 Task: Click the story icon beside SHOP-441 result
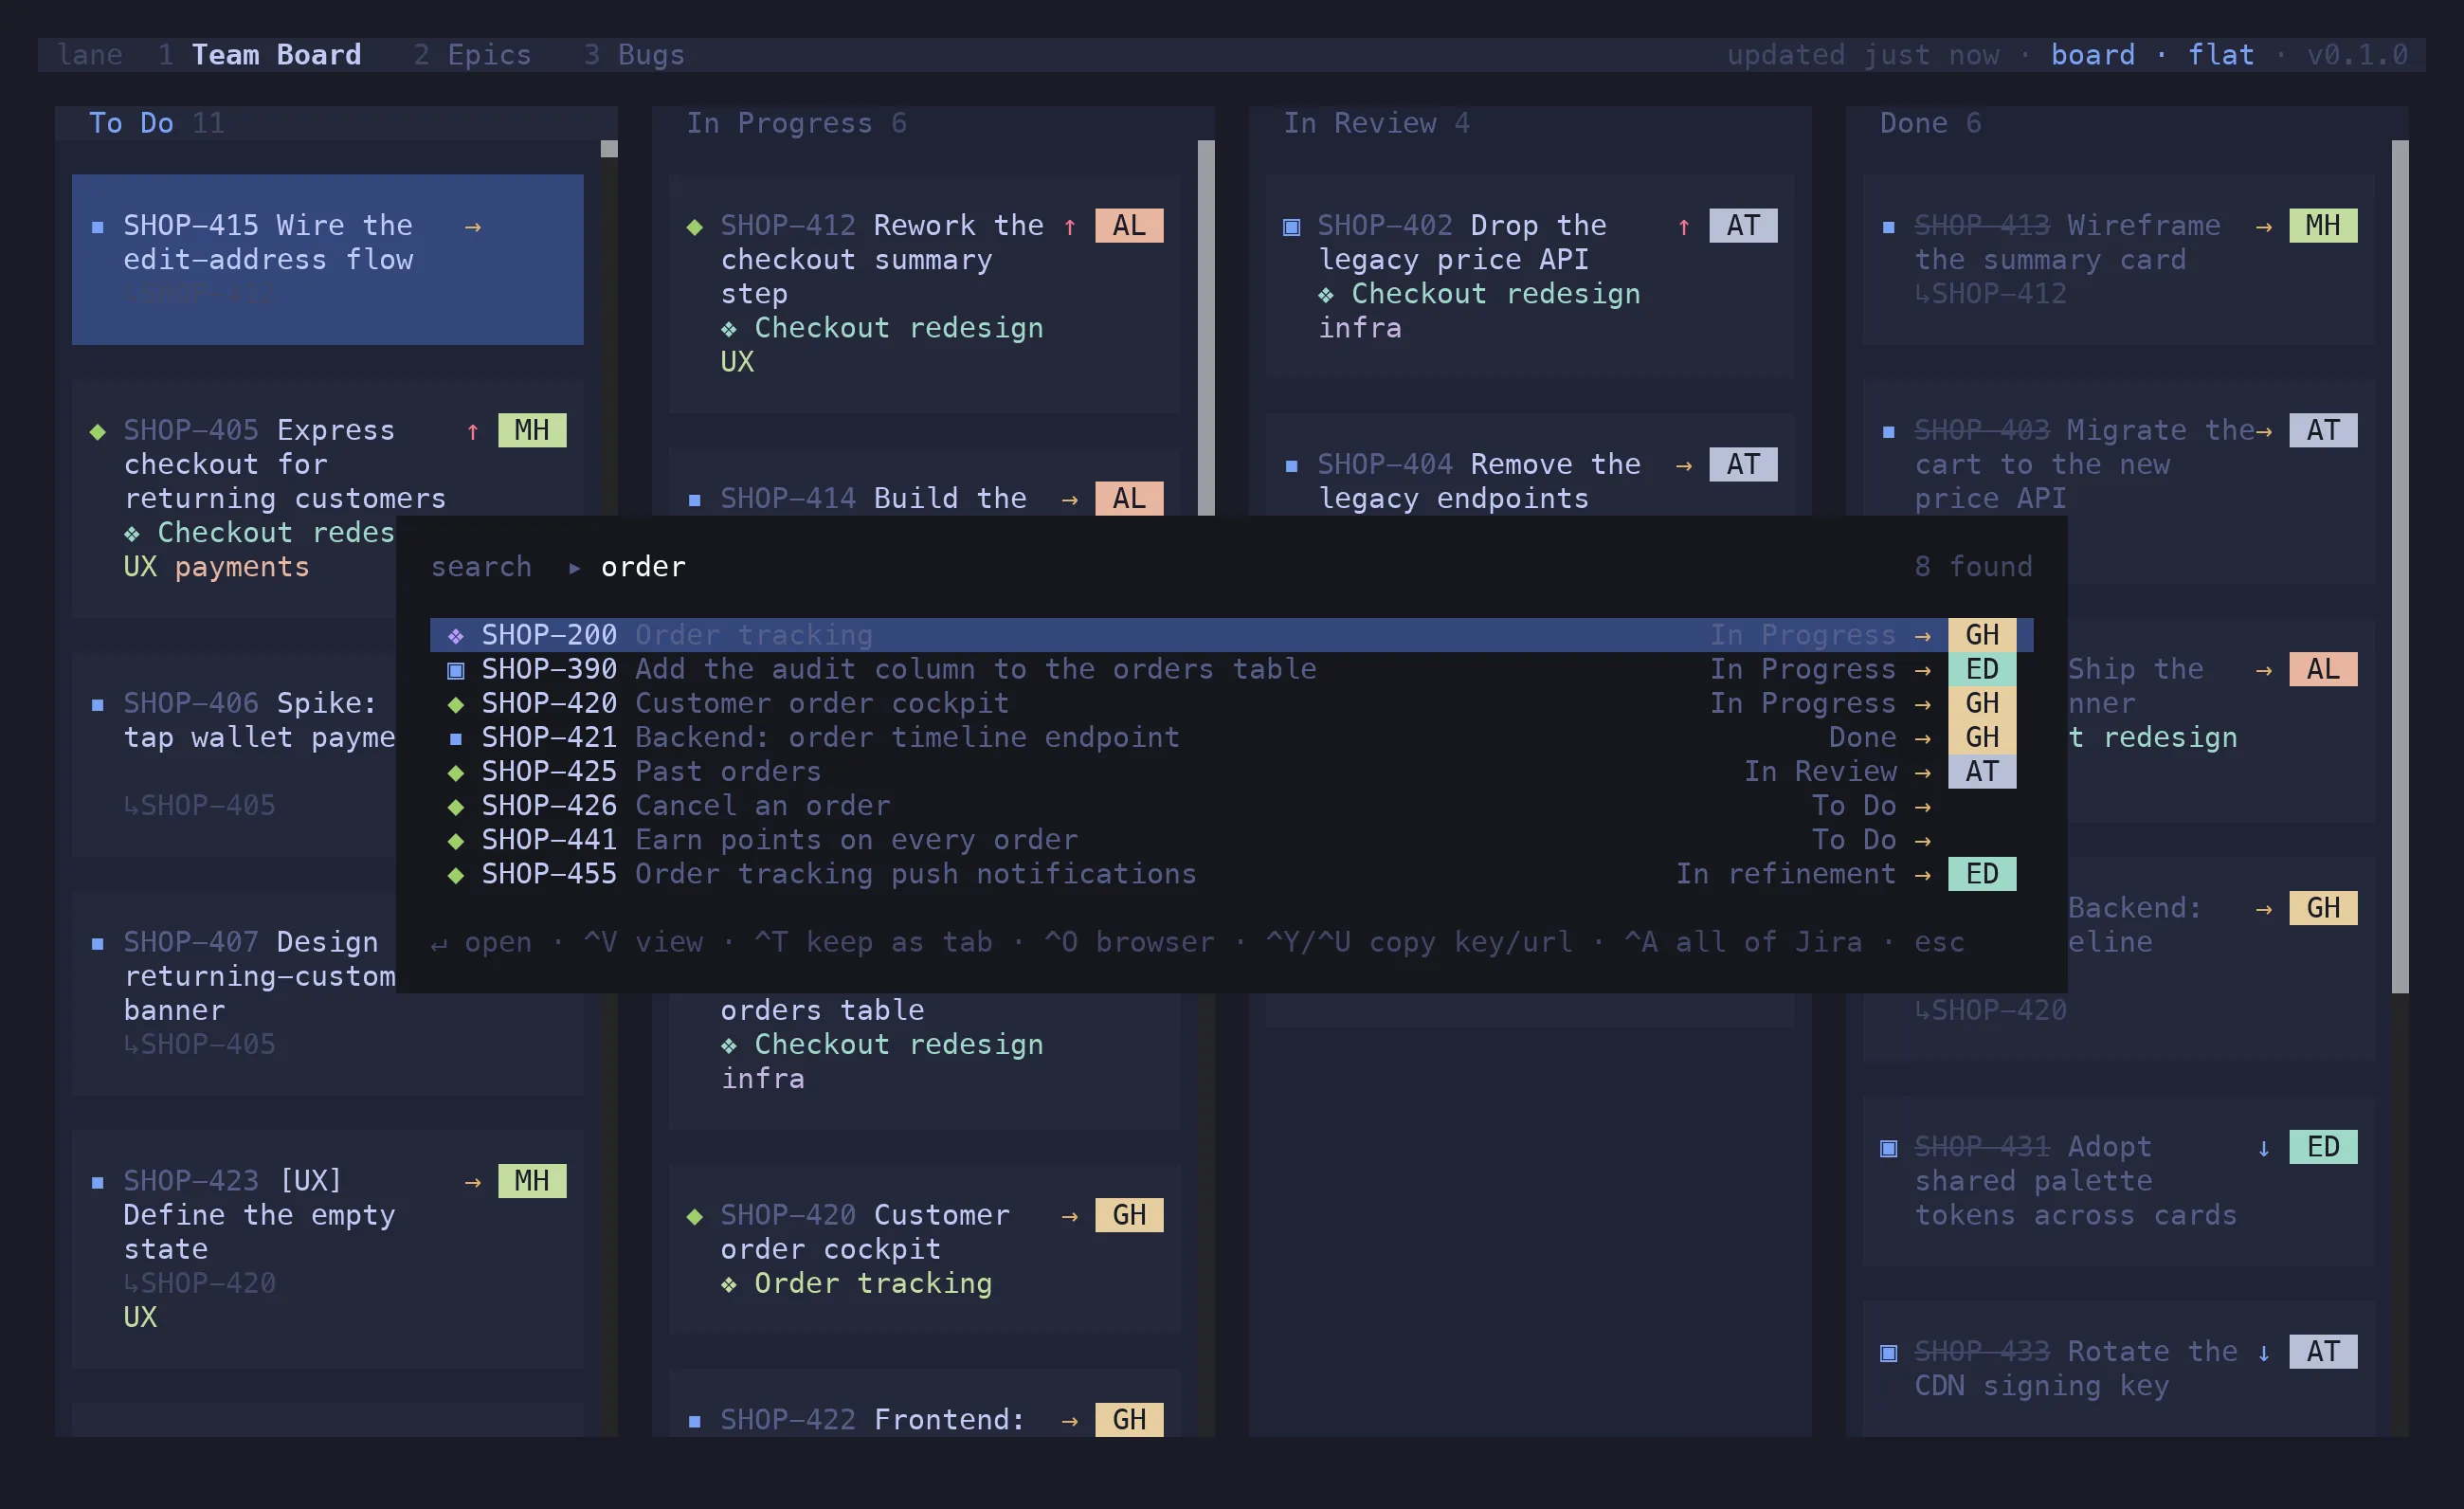tap(456, 840)
